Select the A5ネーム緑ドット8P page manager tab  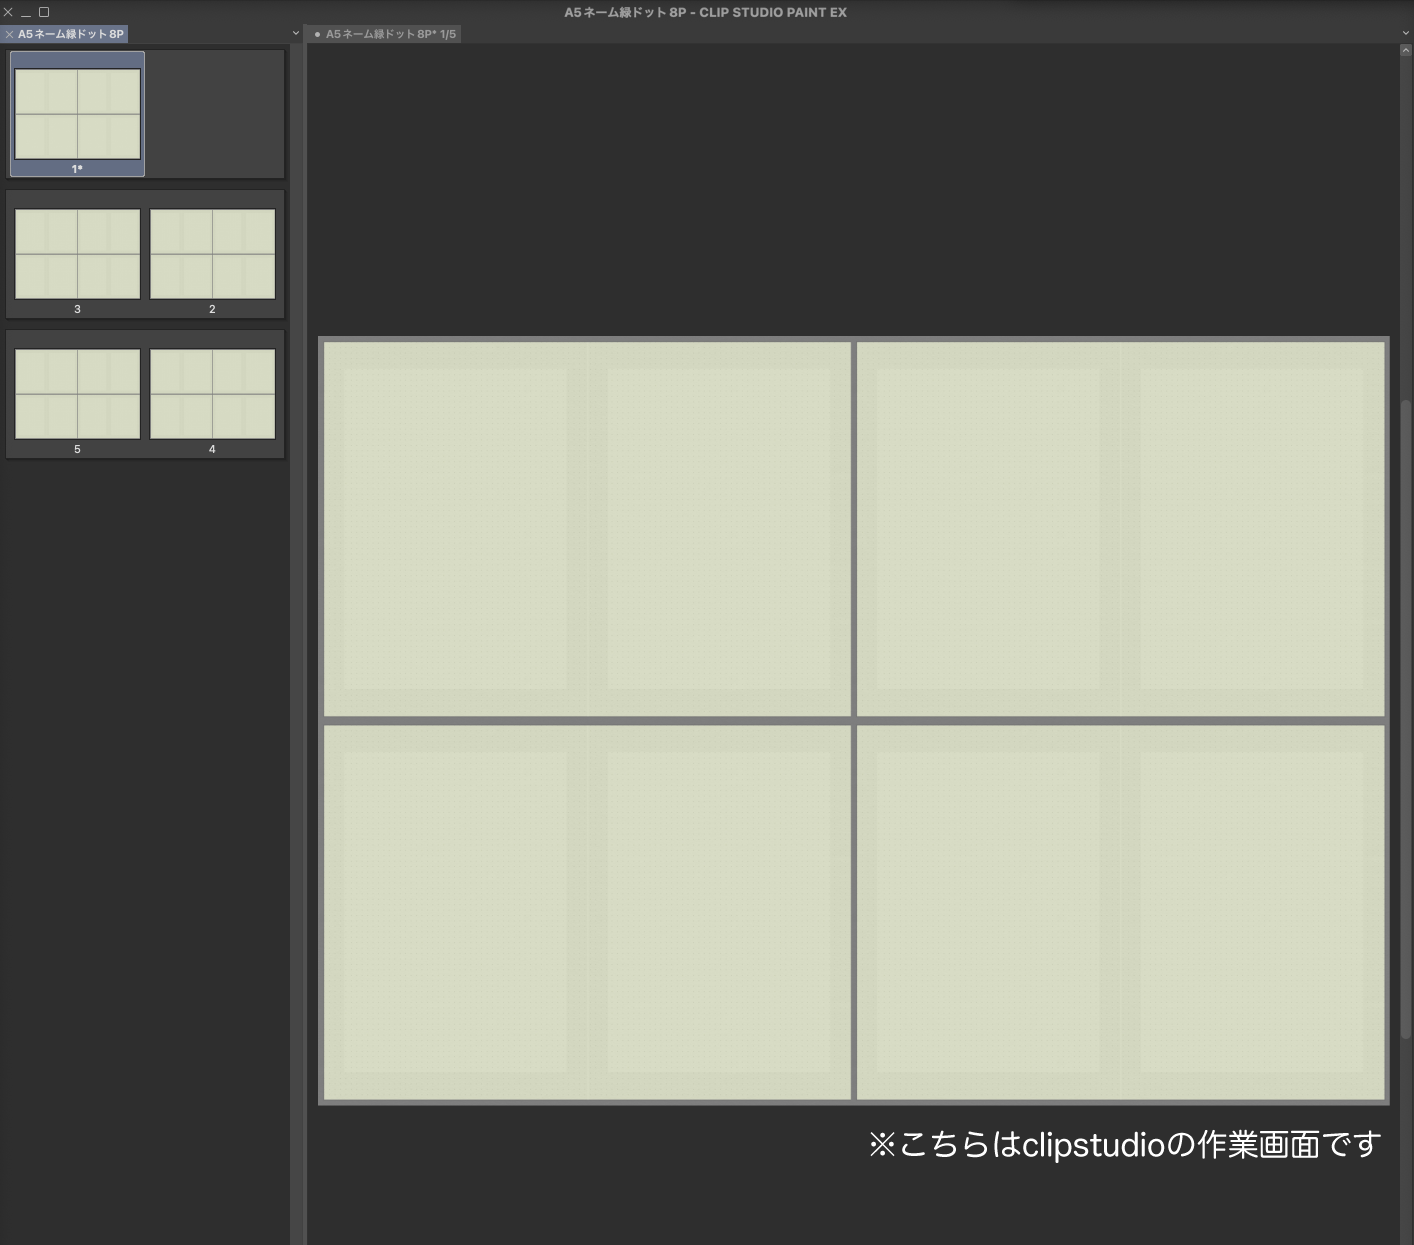70,33
